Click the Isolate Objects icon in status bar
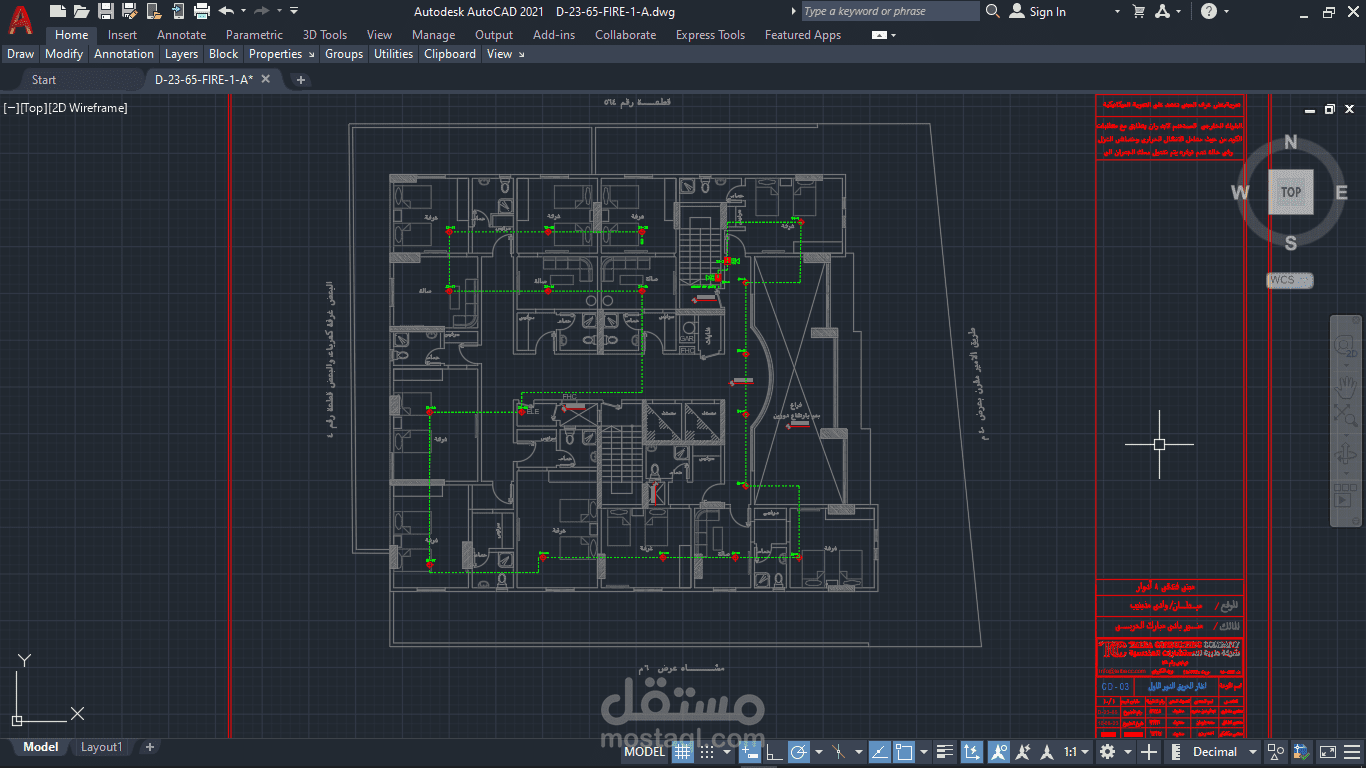 pos(1276,752)
